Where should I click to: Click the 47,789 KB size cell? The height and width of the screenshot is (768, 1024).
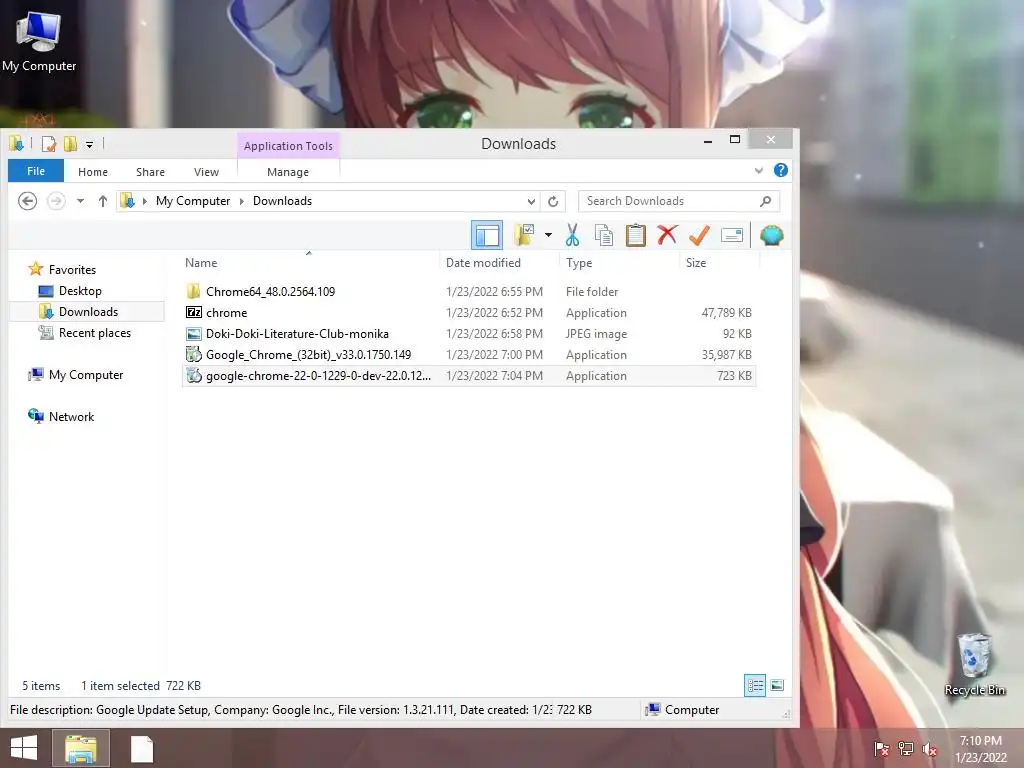point(726,313)
